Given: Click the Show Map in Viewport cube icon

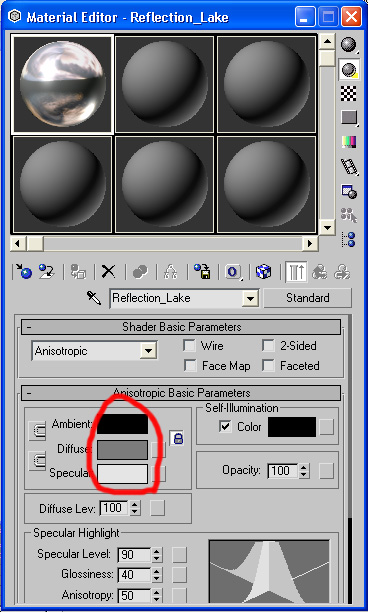Looking at the screenshot, I should [263, 272].
